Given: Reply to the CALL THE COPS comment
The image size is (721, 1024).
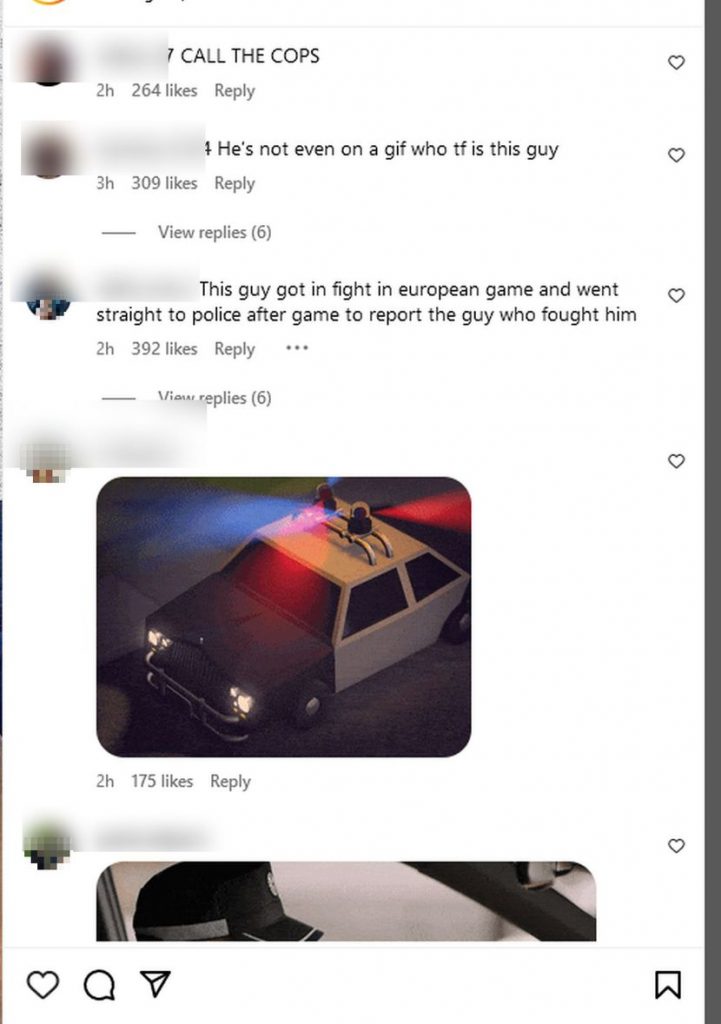Looking at the screenshot, I should [234, 91].
